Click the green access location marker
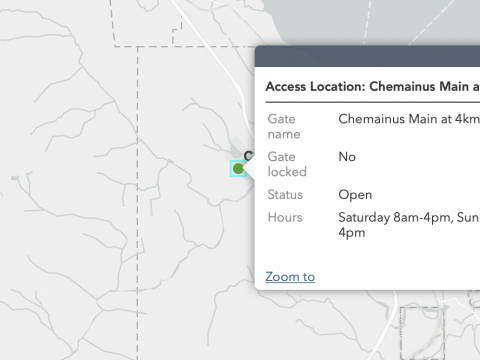The width and height of the screenshot is (480, 360). (238, 169)
